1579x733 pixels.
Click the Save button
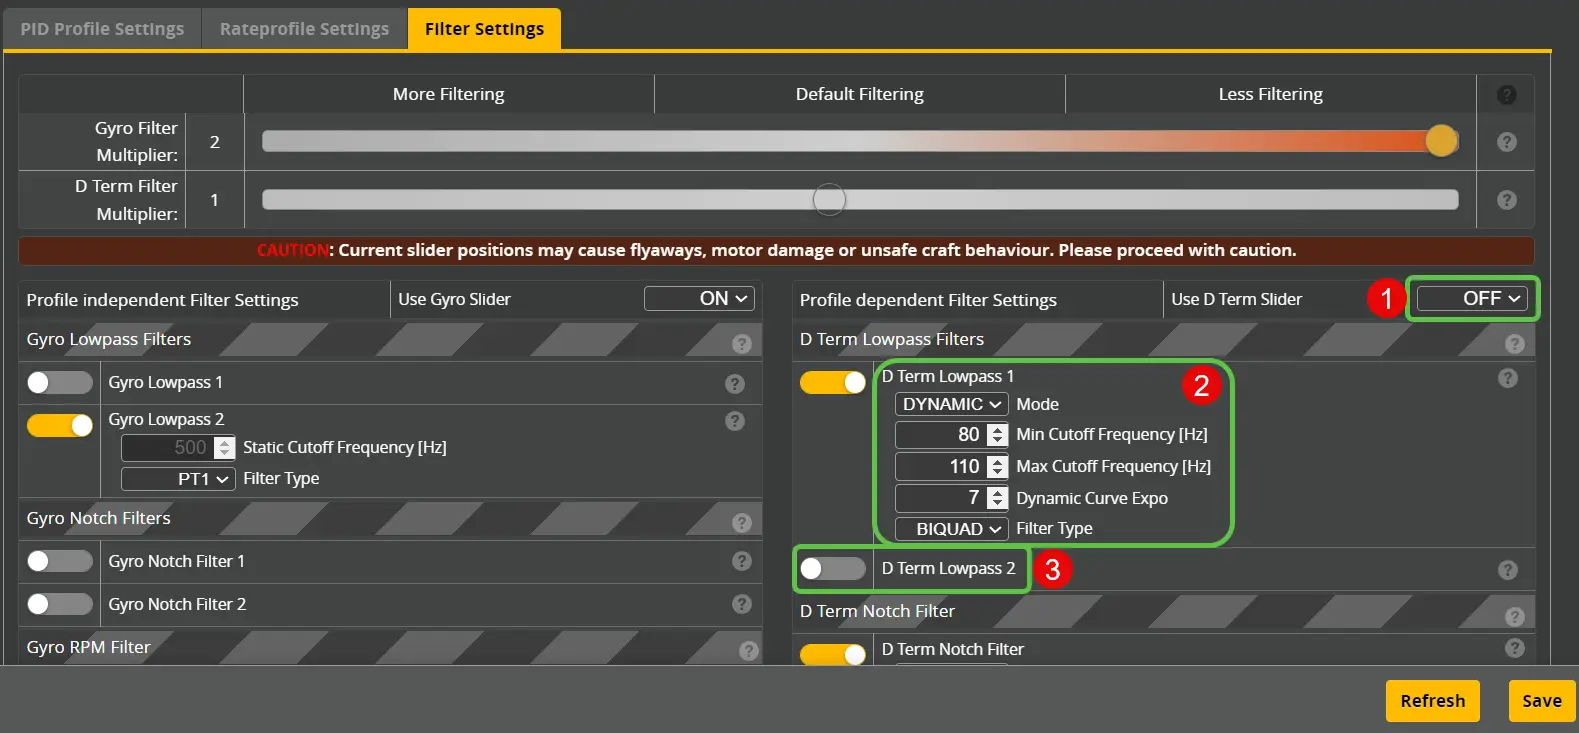point(1542,701)
